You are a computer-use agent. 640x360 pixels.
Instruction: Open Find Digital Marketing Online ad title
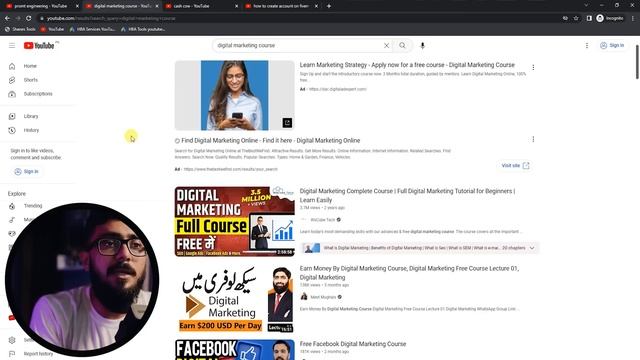[x=271, y=140]
